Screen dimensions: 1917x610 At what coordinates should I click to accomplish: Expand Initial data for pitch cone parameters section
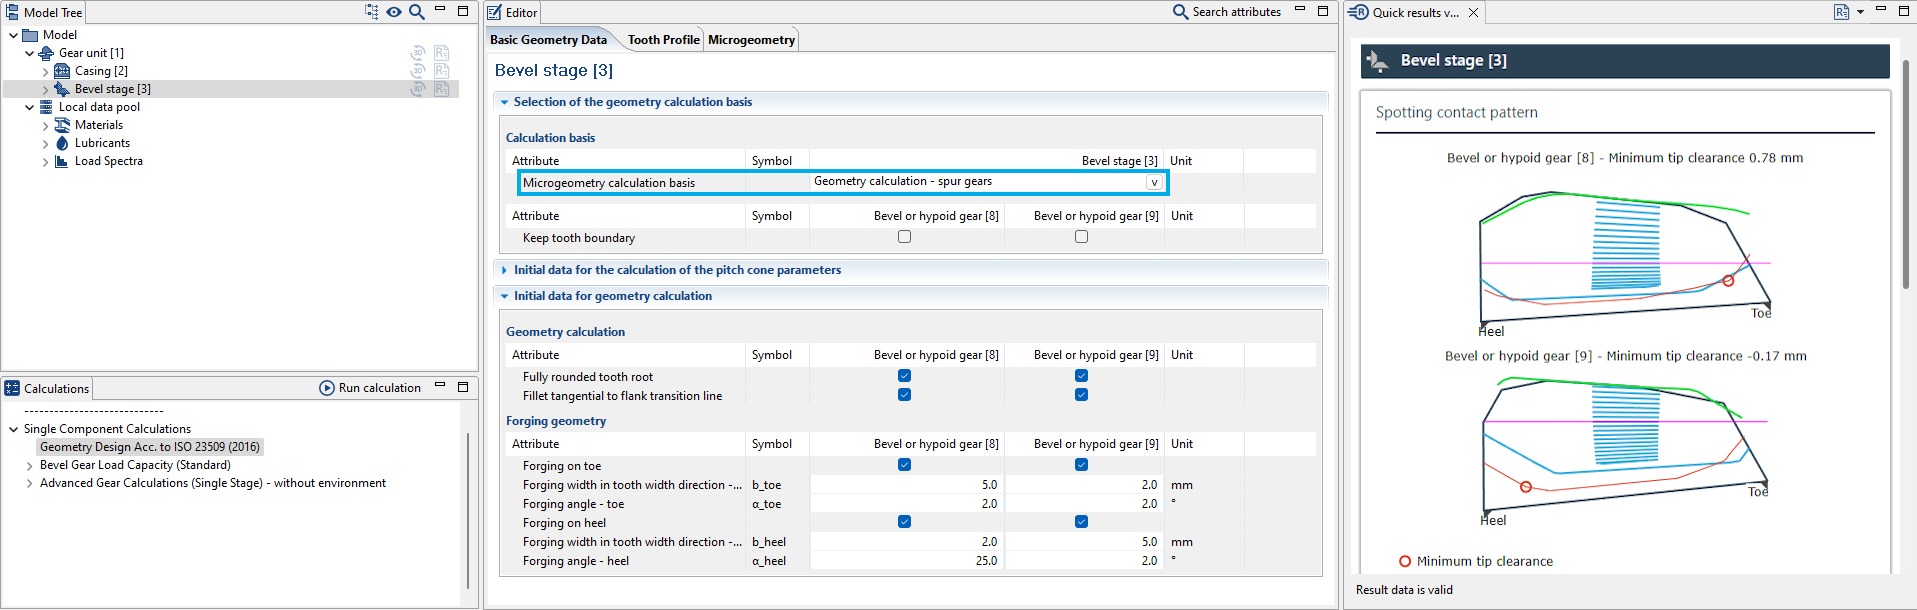pyautogui.click(x=504, y=270)
